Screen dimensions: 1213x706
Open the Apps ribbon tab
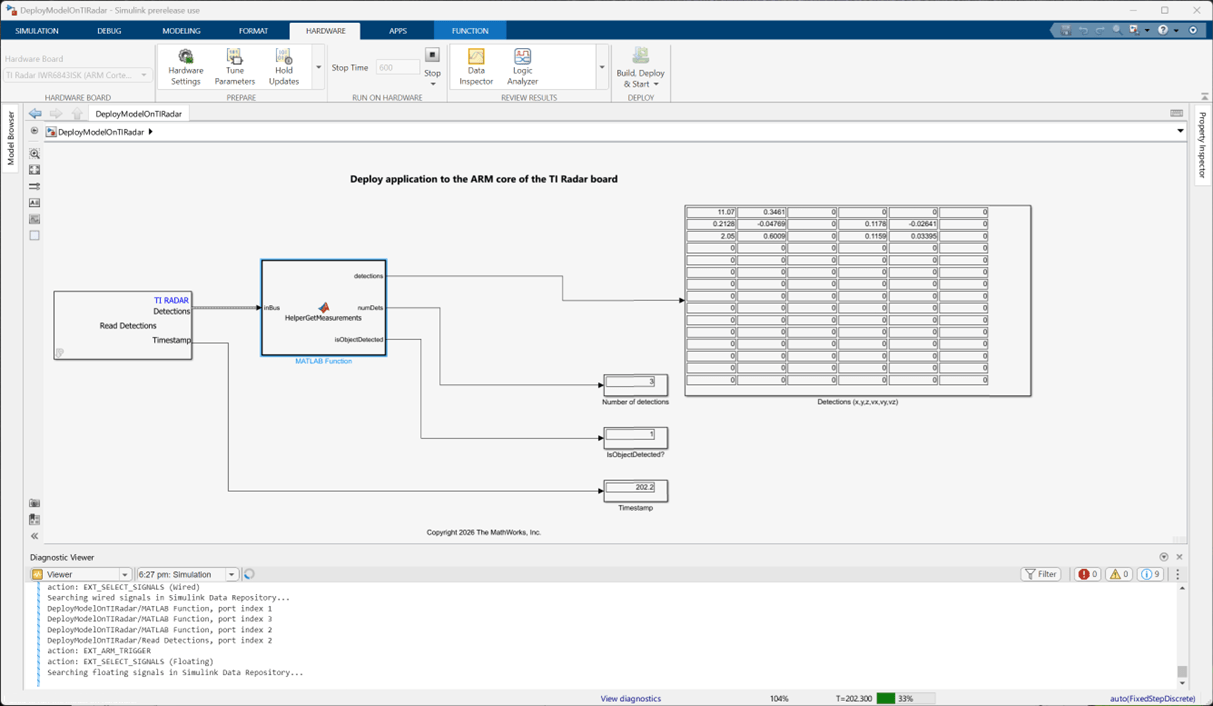tap(398, 31)
